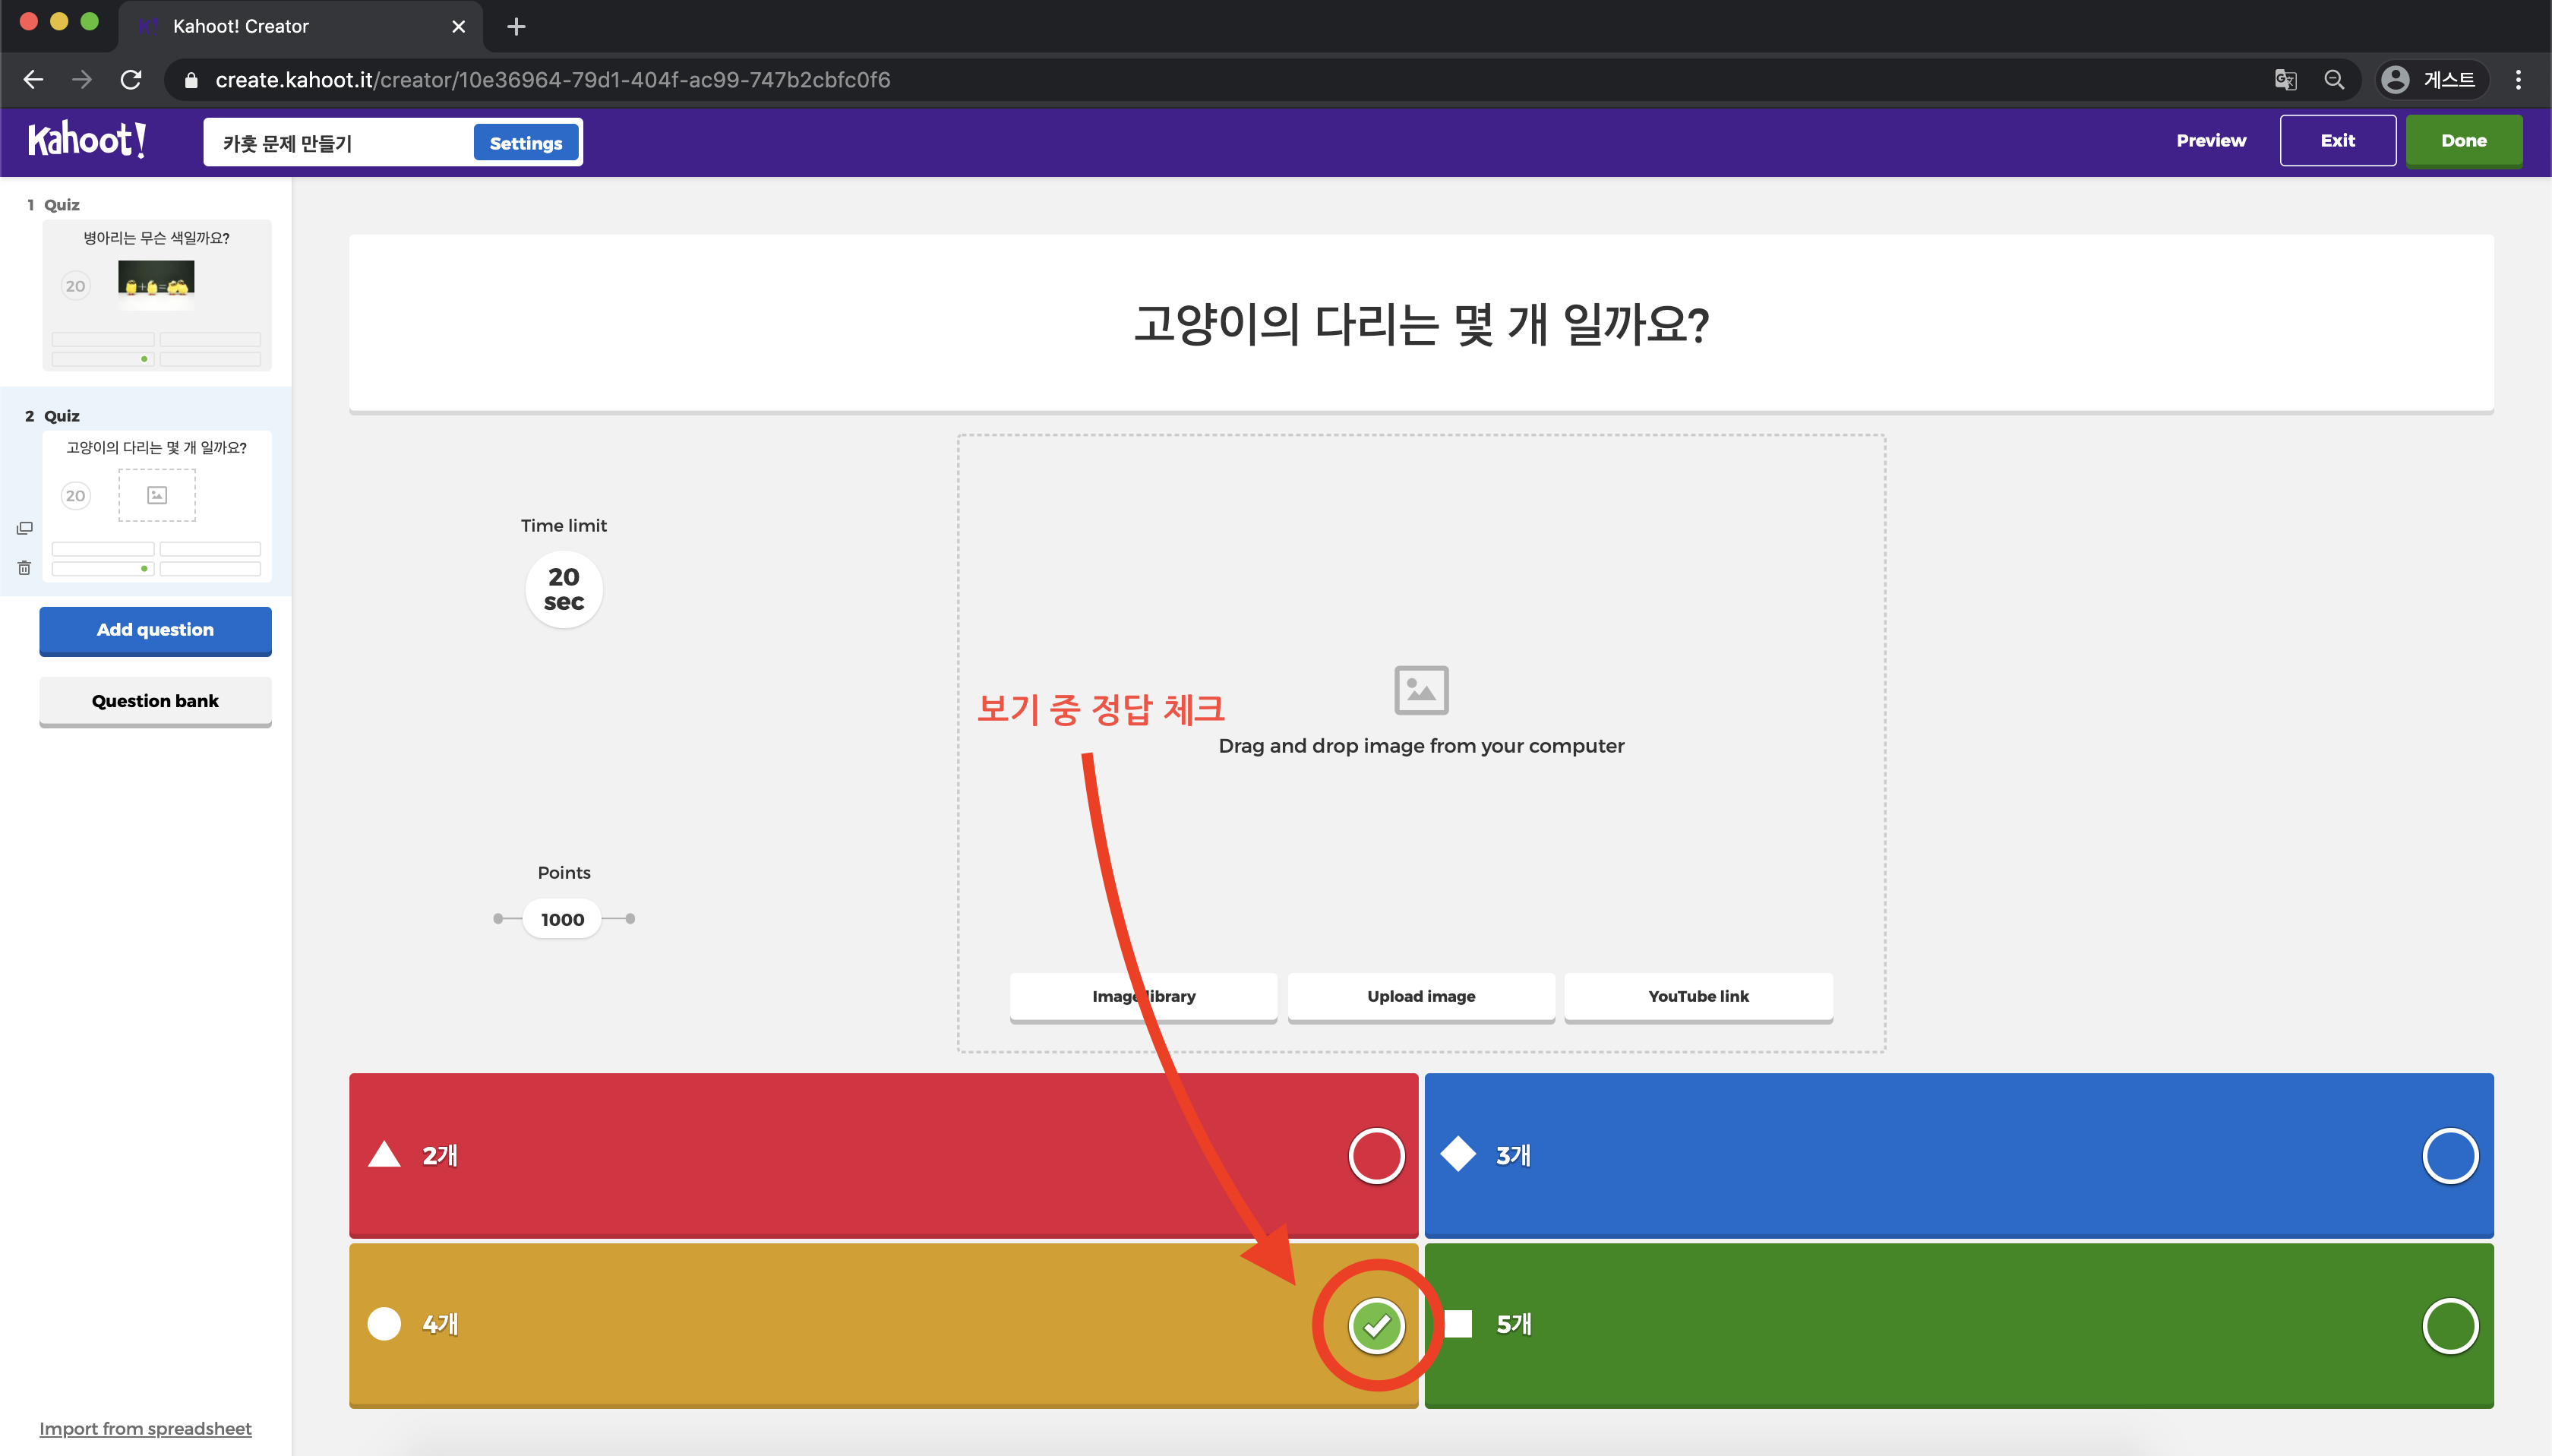
Task: Click the Google Translate icon in address bar
Action: [x=2285, y=80]
